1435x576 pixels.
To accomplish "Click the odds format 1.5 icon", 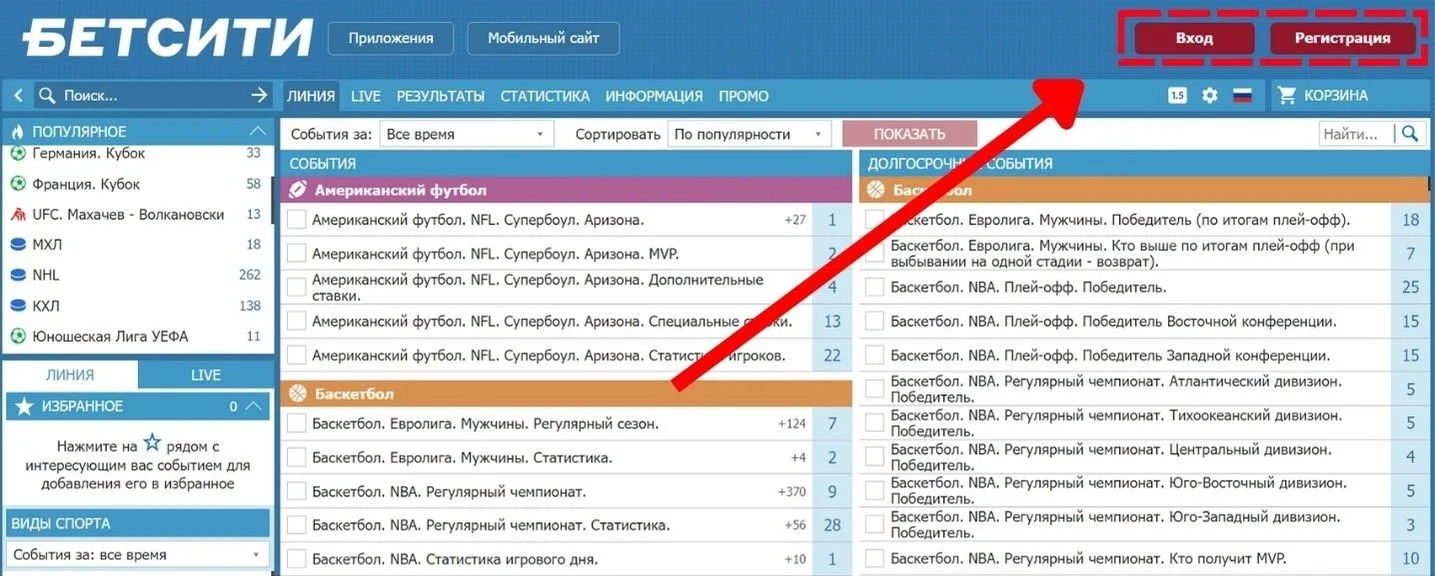I will point(1177,96).
